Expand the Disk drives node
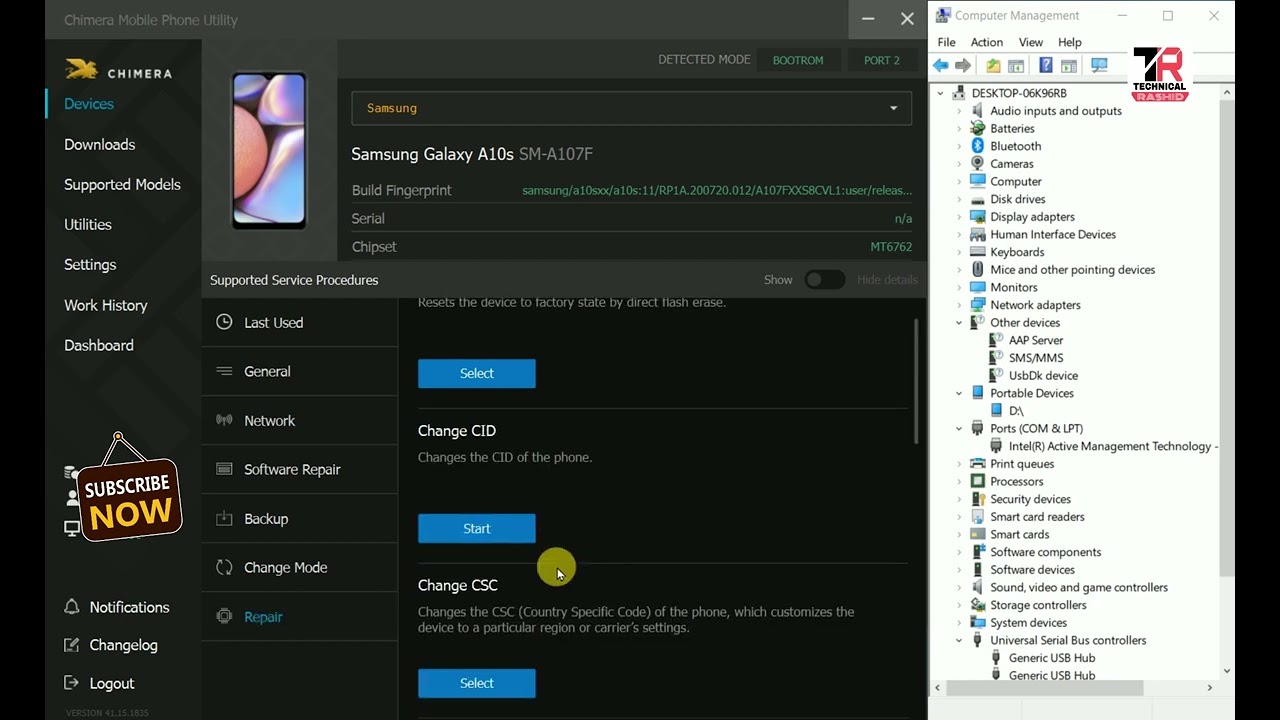This screenshot has width=1280, height=720. [x=959, y=199]
